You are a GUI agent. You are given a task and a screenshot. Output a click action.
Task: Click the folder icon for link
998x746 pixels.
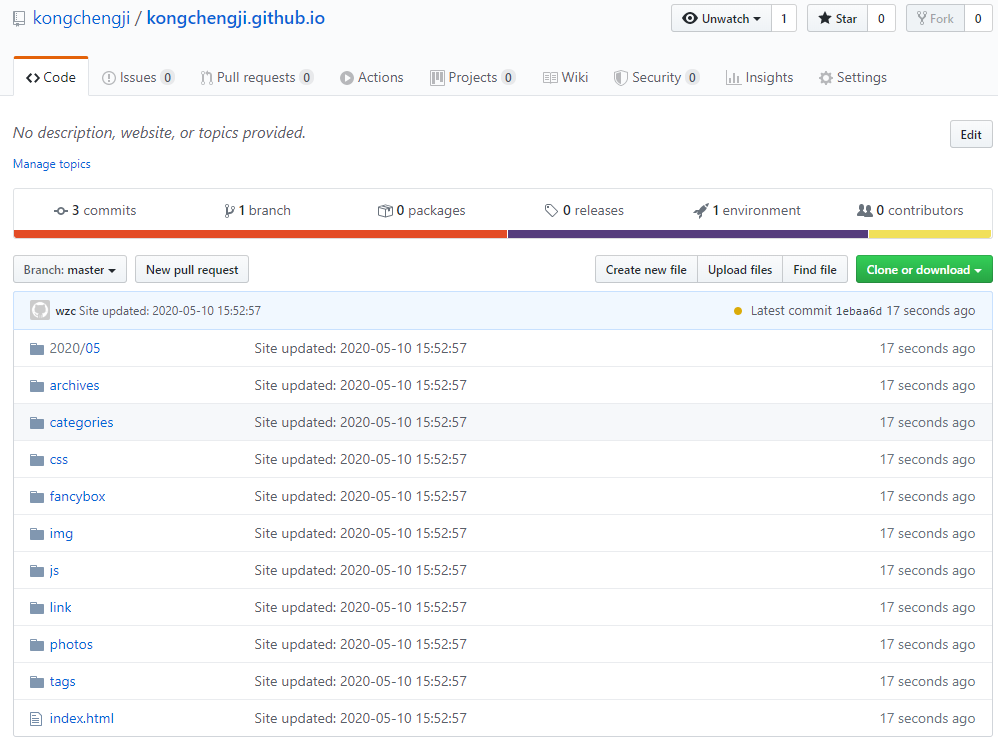[37, 608]
